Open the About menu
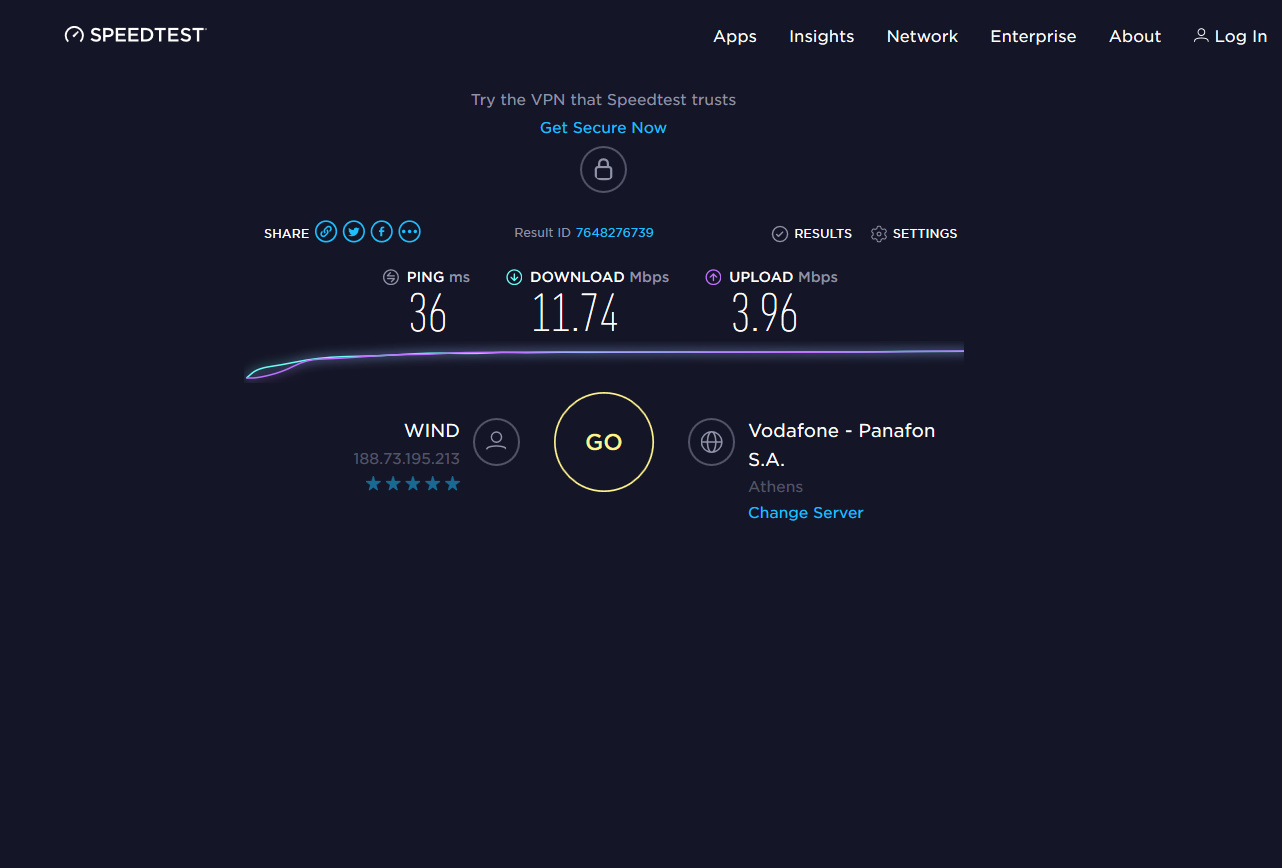 [1135, 36]
